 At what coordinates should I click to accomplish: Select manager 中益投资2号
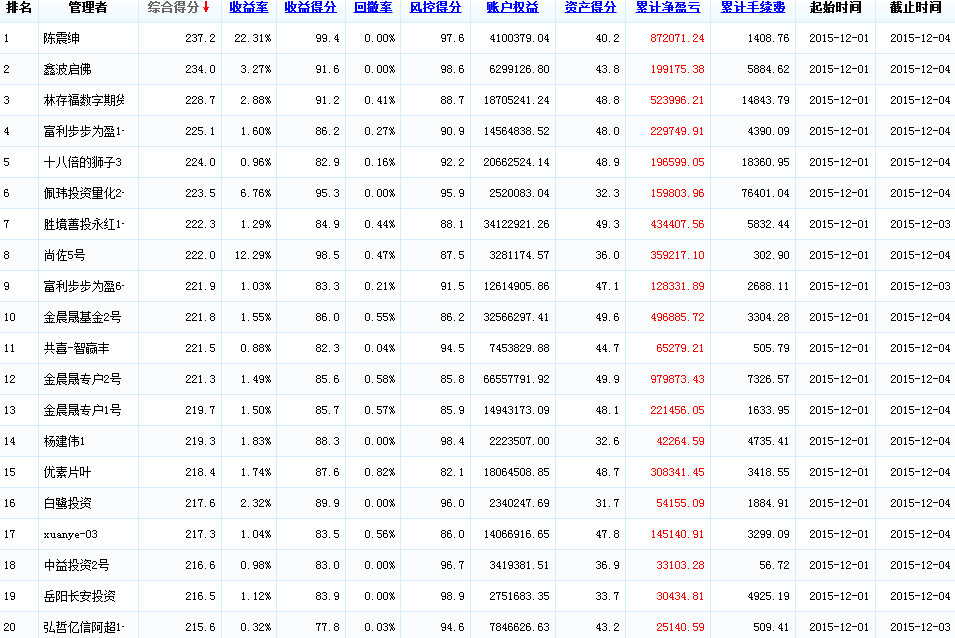[x=76, y=566]
